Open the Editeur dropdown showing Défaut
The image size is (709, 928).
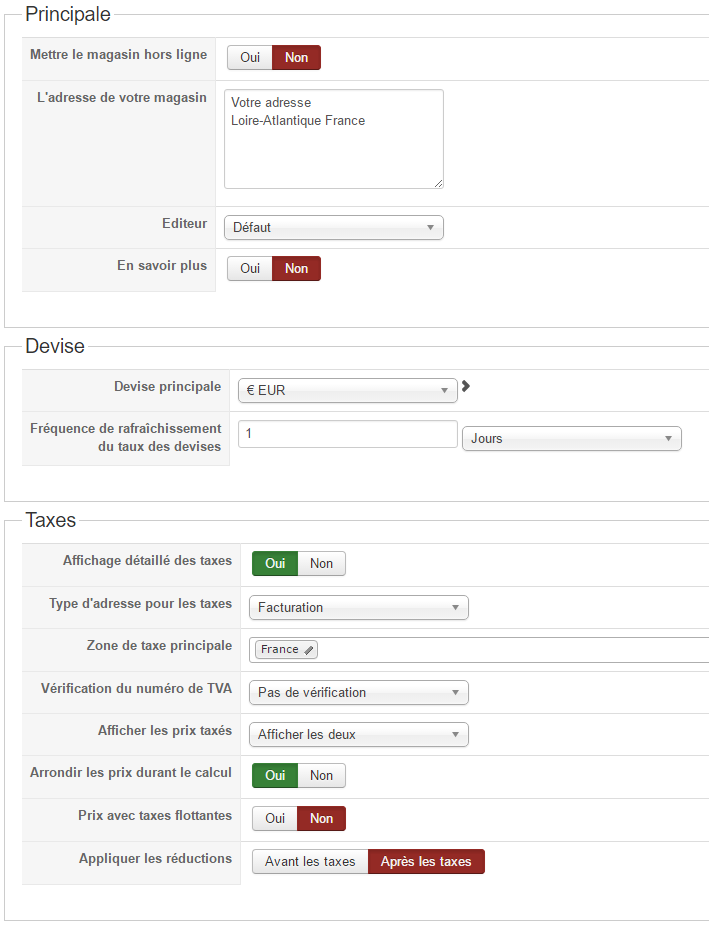334,228
